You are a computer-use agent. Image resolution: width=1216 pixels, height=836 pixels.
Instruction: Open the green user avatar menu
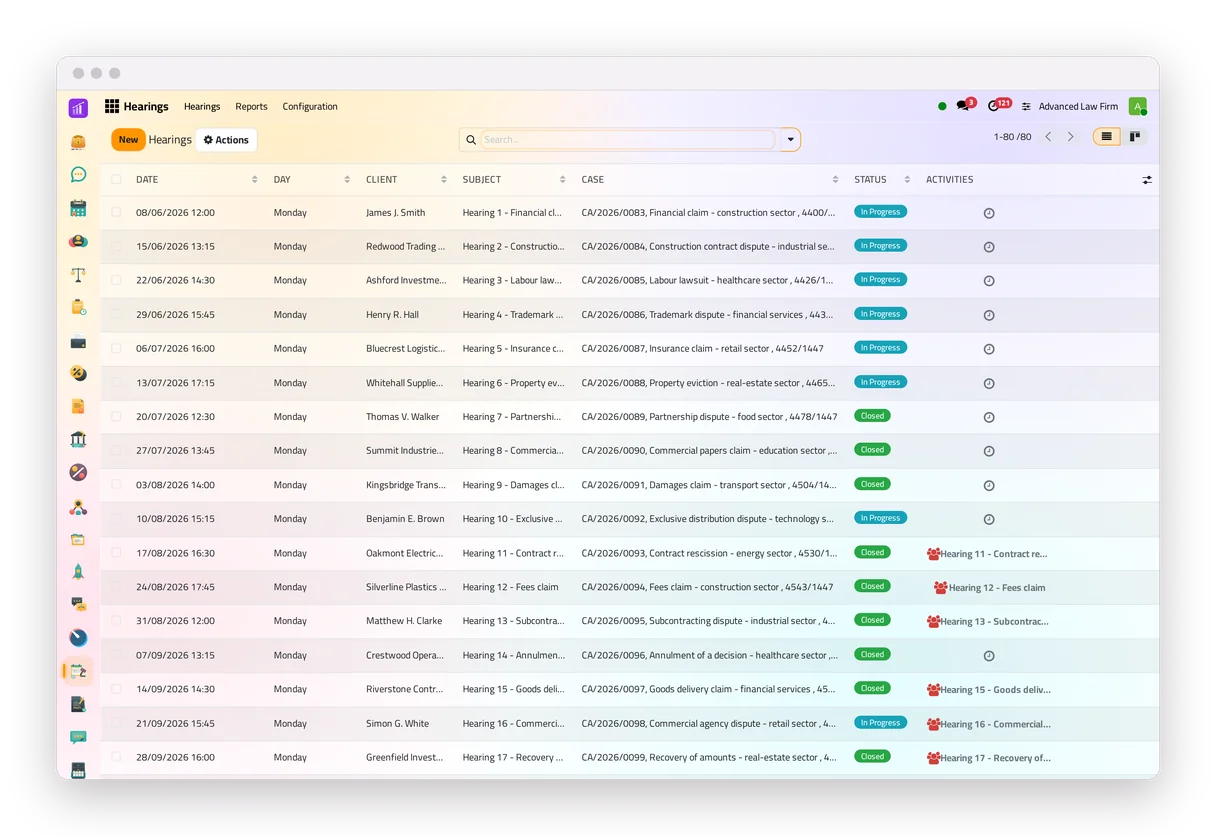(1137, 106)
